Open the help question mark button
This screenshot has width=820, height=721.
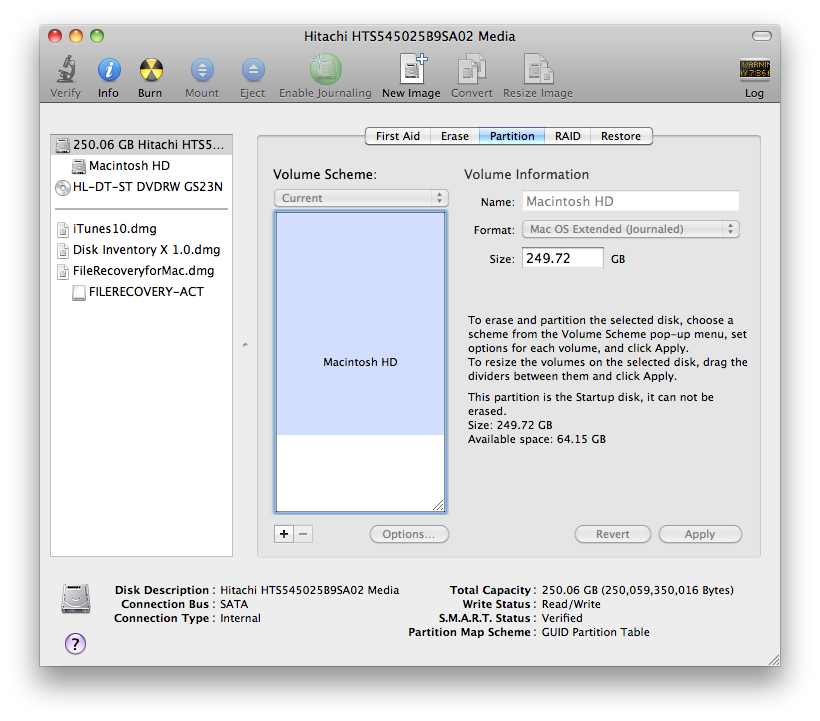tap(75, 644)
